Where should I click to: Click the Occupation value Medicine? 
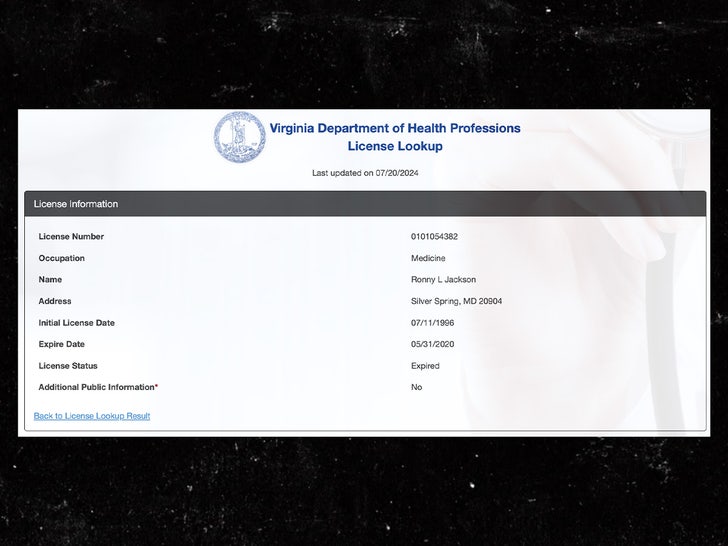(428, 258)
